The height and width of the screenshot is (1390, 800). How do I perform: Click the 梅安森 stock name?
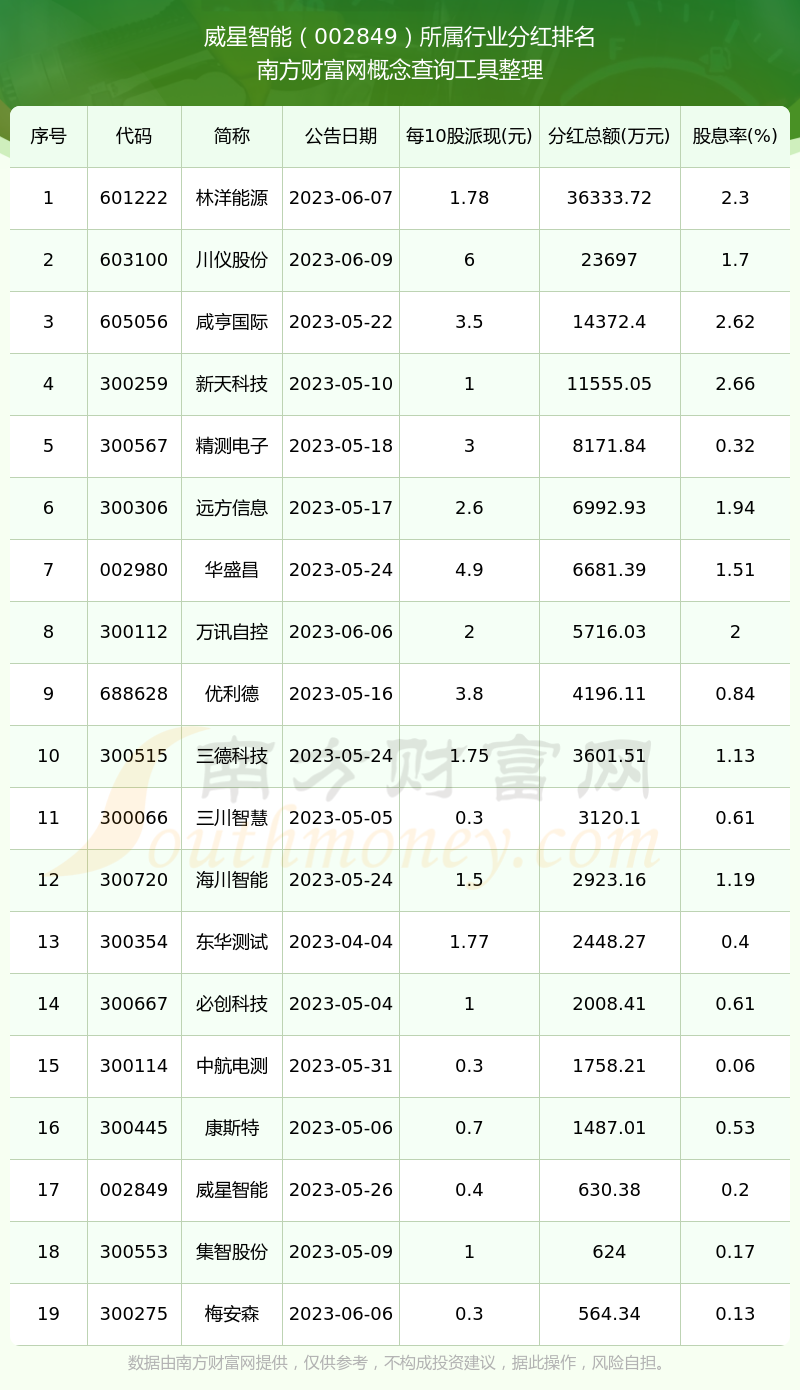click(x=232, y=1314)
